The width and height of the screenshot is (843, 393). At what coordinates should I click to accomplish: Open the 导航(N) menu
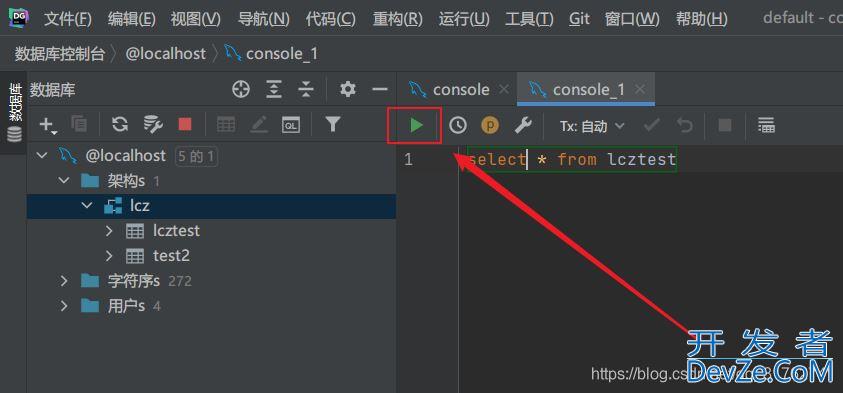(x=263, y=19)
